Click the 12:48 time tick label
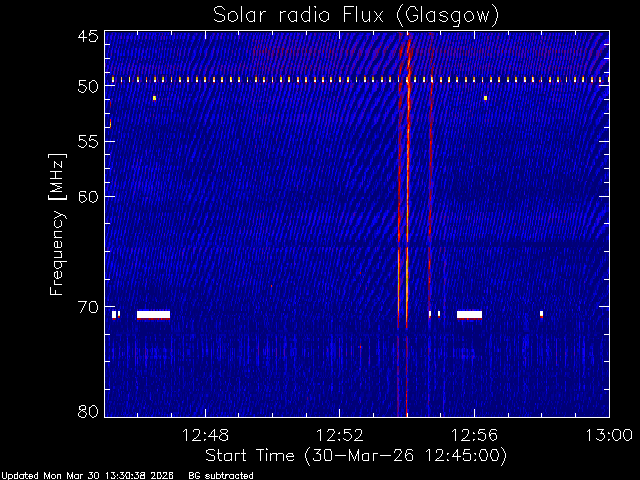The height and width of the screenshot is (480, 640). coord(205,436)
